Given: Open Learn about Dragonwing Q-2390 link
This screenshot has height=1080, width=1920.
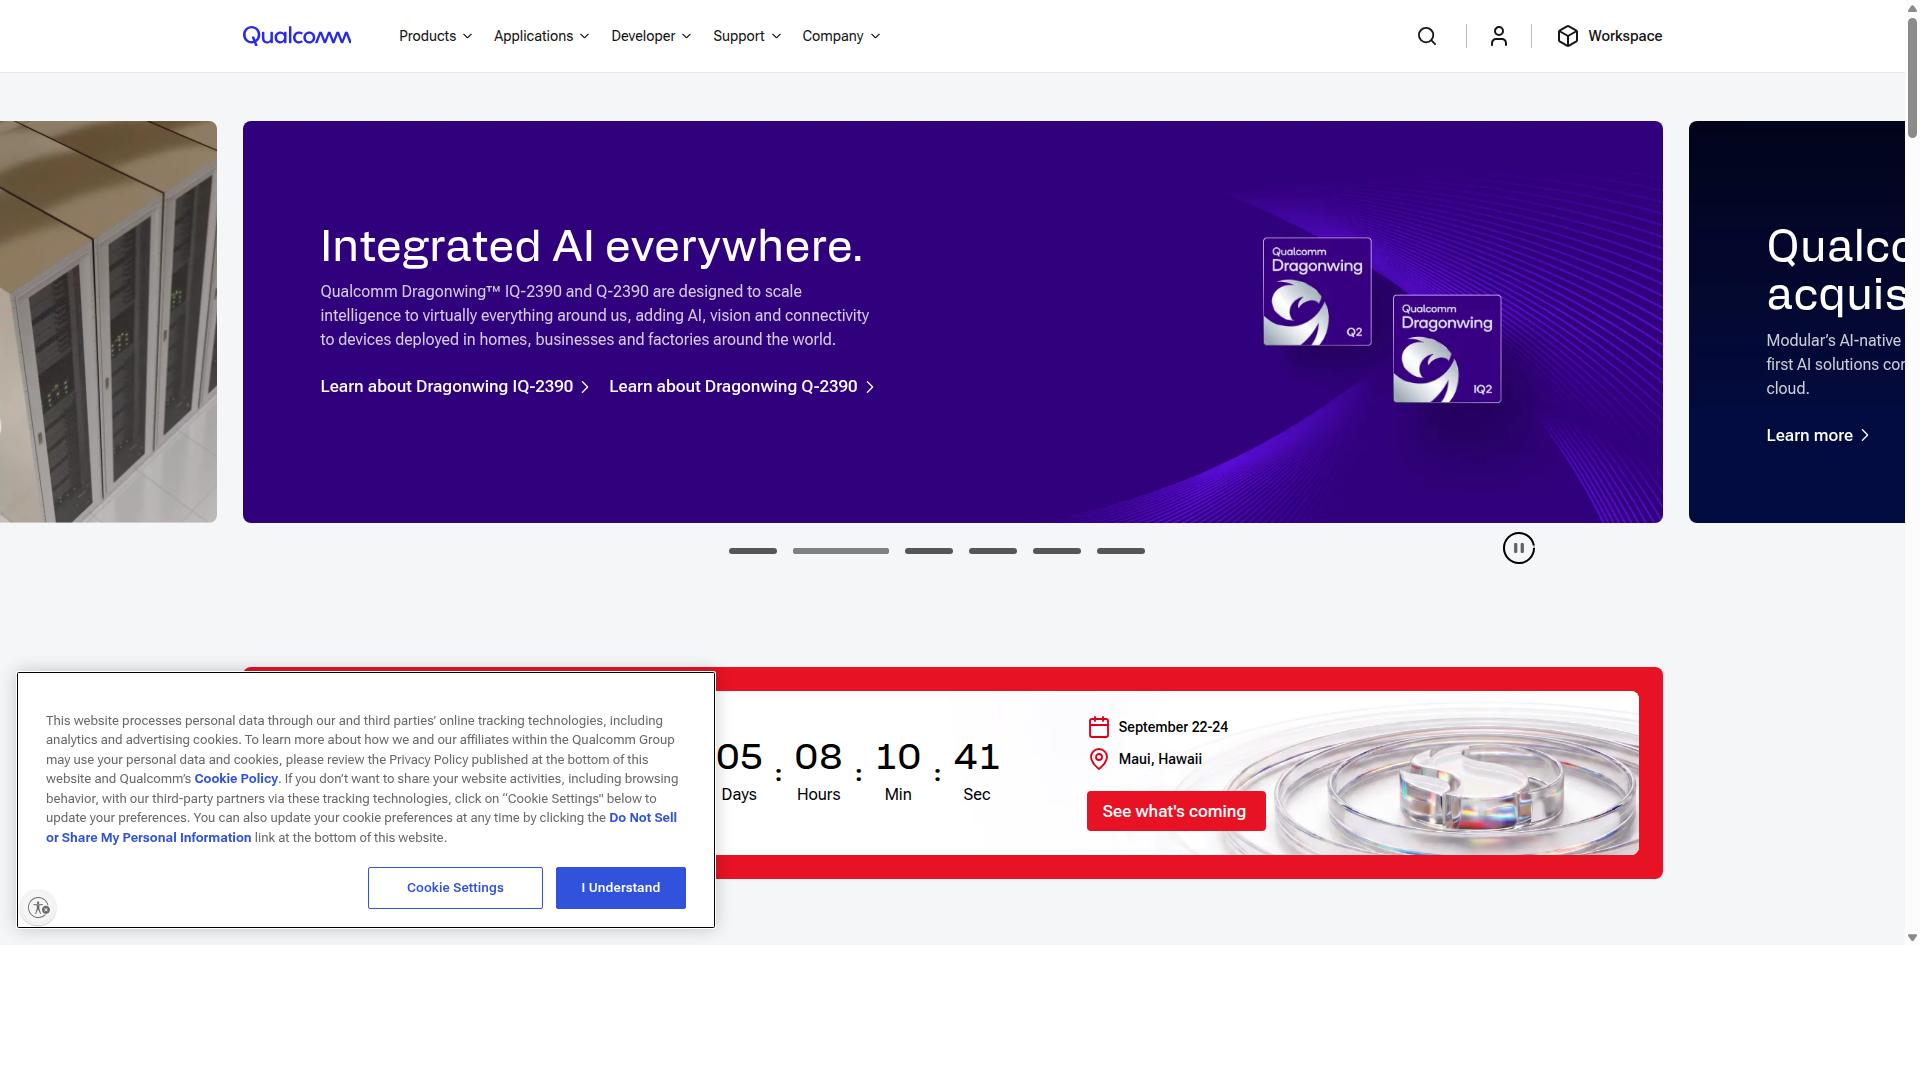Looking at the screenshot, I should pos(742,386).
